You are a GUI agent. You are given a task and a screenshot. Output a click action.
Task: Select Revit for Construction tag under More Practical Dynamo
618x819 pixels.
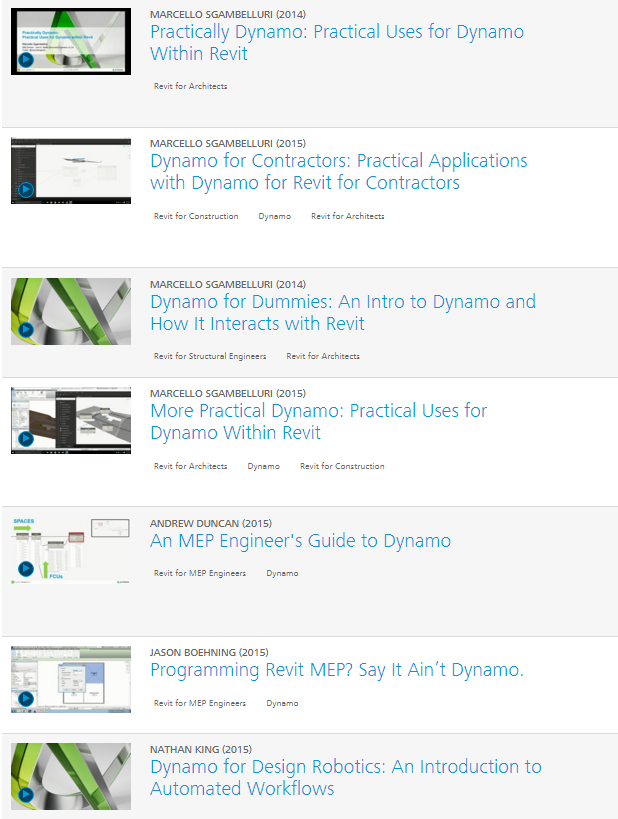(342, 466)
